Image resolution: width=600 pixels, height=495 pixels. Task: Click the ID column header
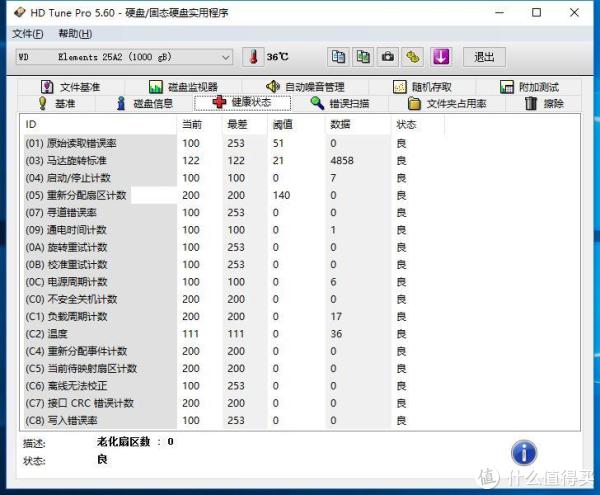[x=99, y=124]
